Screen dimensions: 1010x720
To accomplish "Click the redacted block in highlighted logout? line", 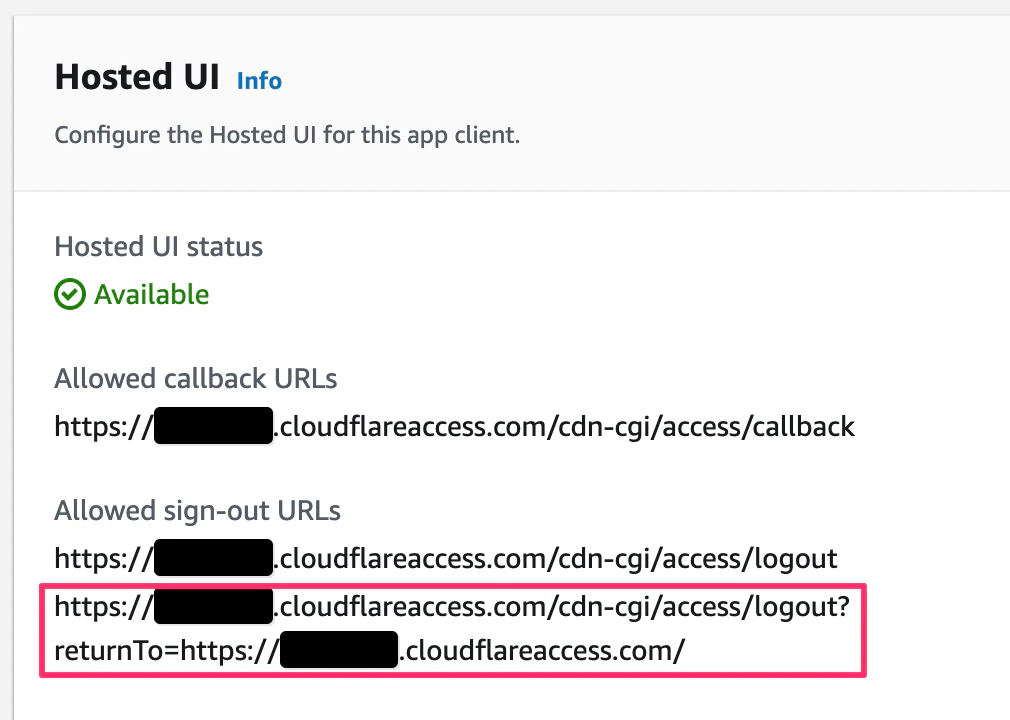I will coord(213,606).
